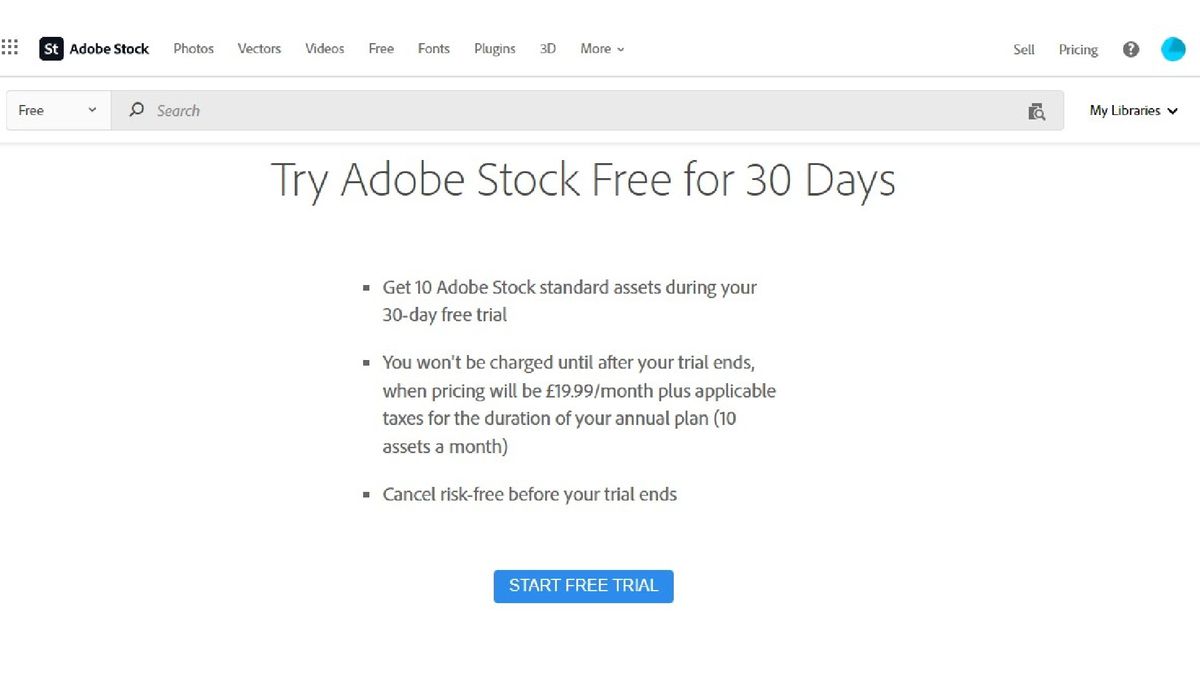Viewport: 1200px width, 675px height.
Task: Click the Start Free Trial button
Action: click(583, 586)
